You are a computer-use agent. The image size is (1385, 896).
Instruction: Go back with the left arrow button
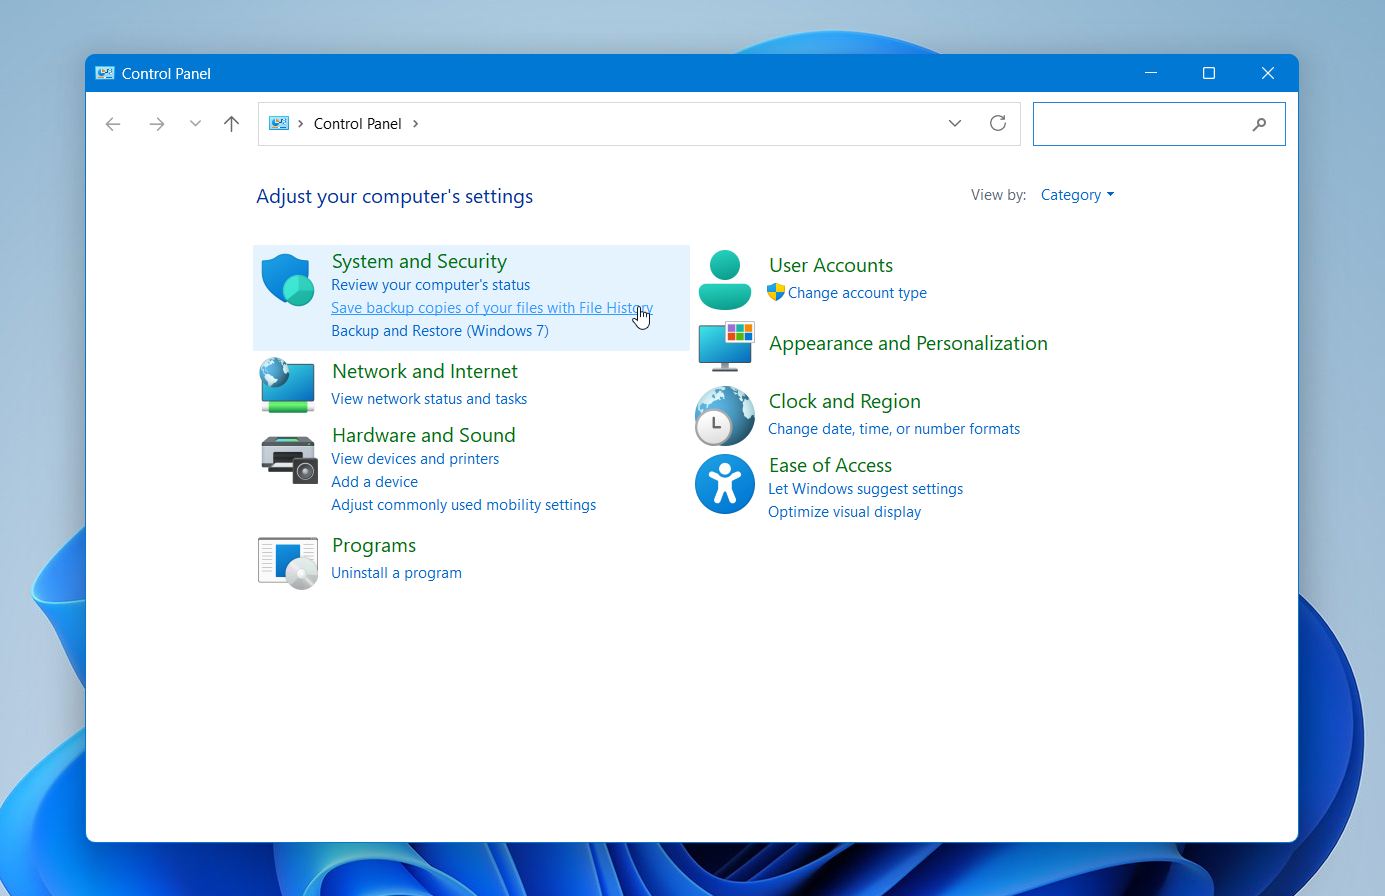coord(113,124)
